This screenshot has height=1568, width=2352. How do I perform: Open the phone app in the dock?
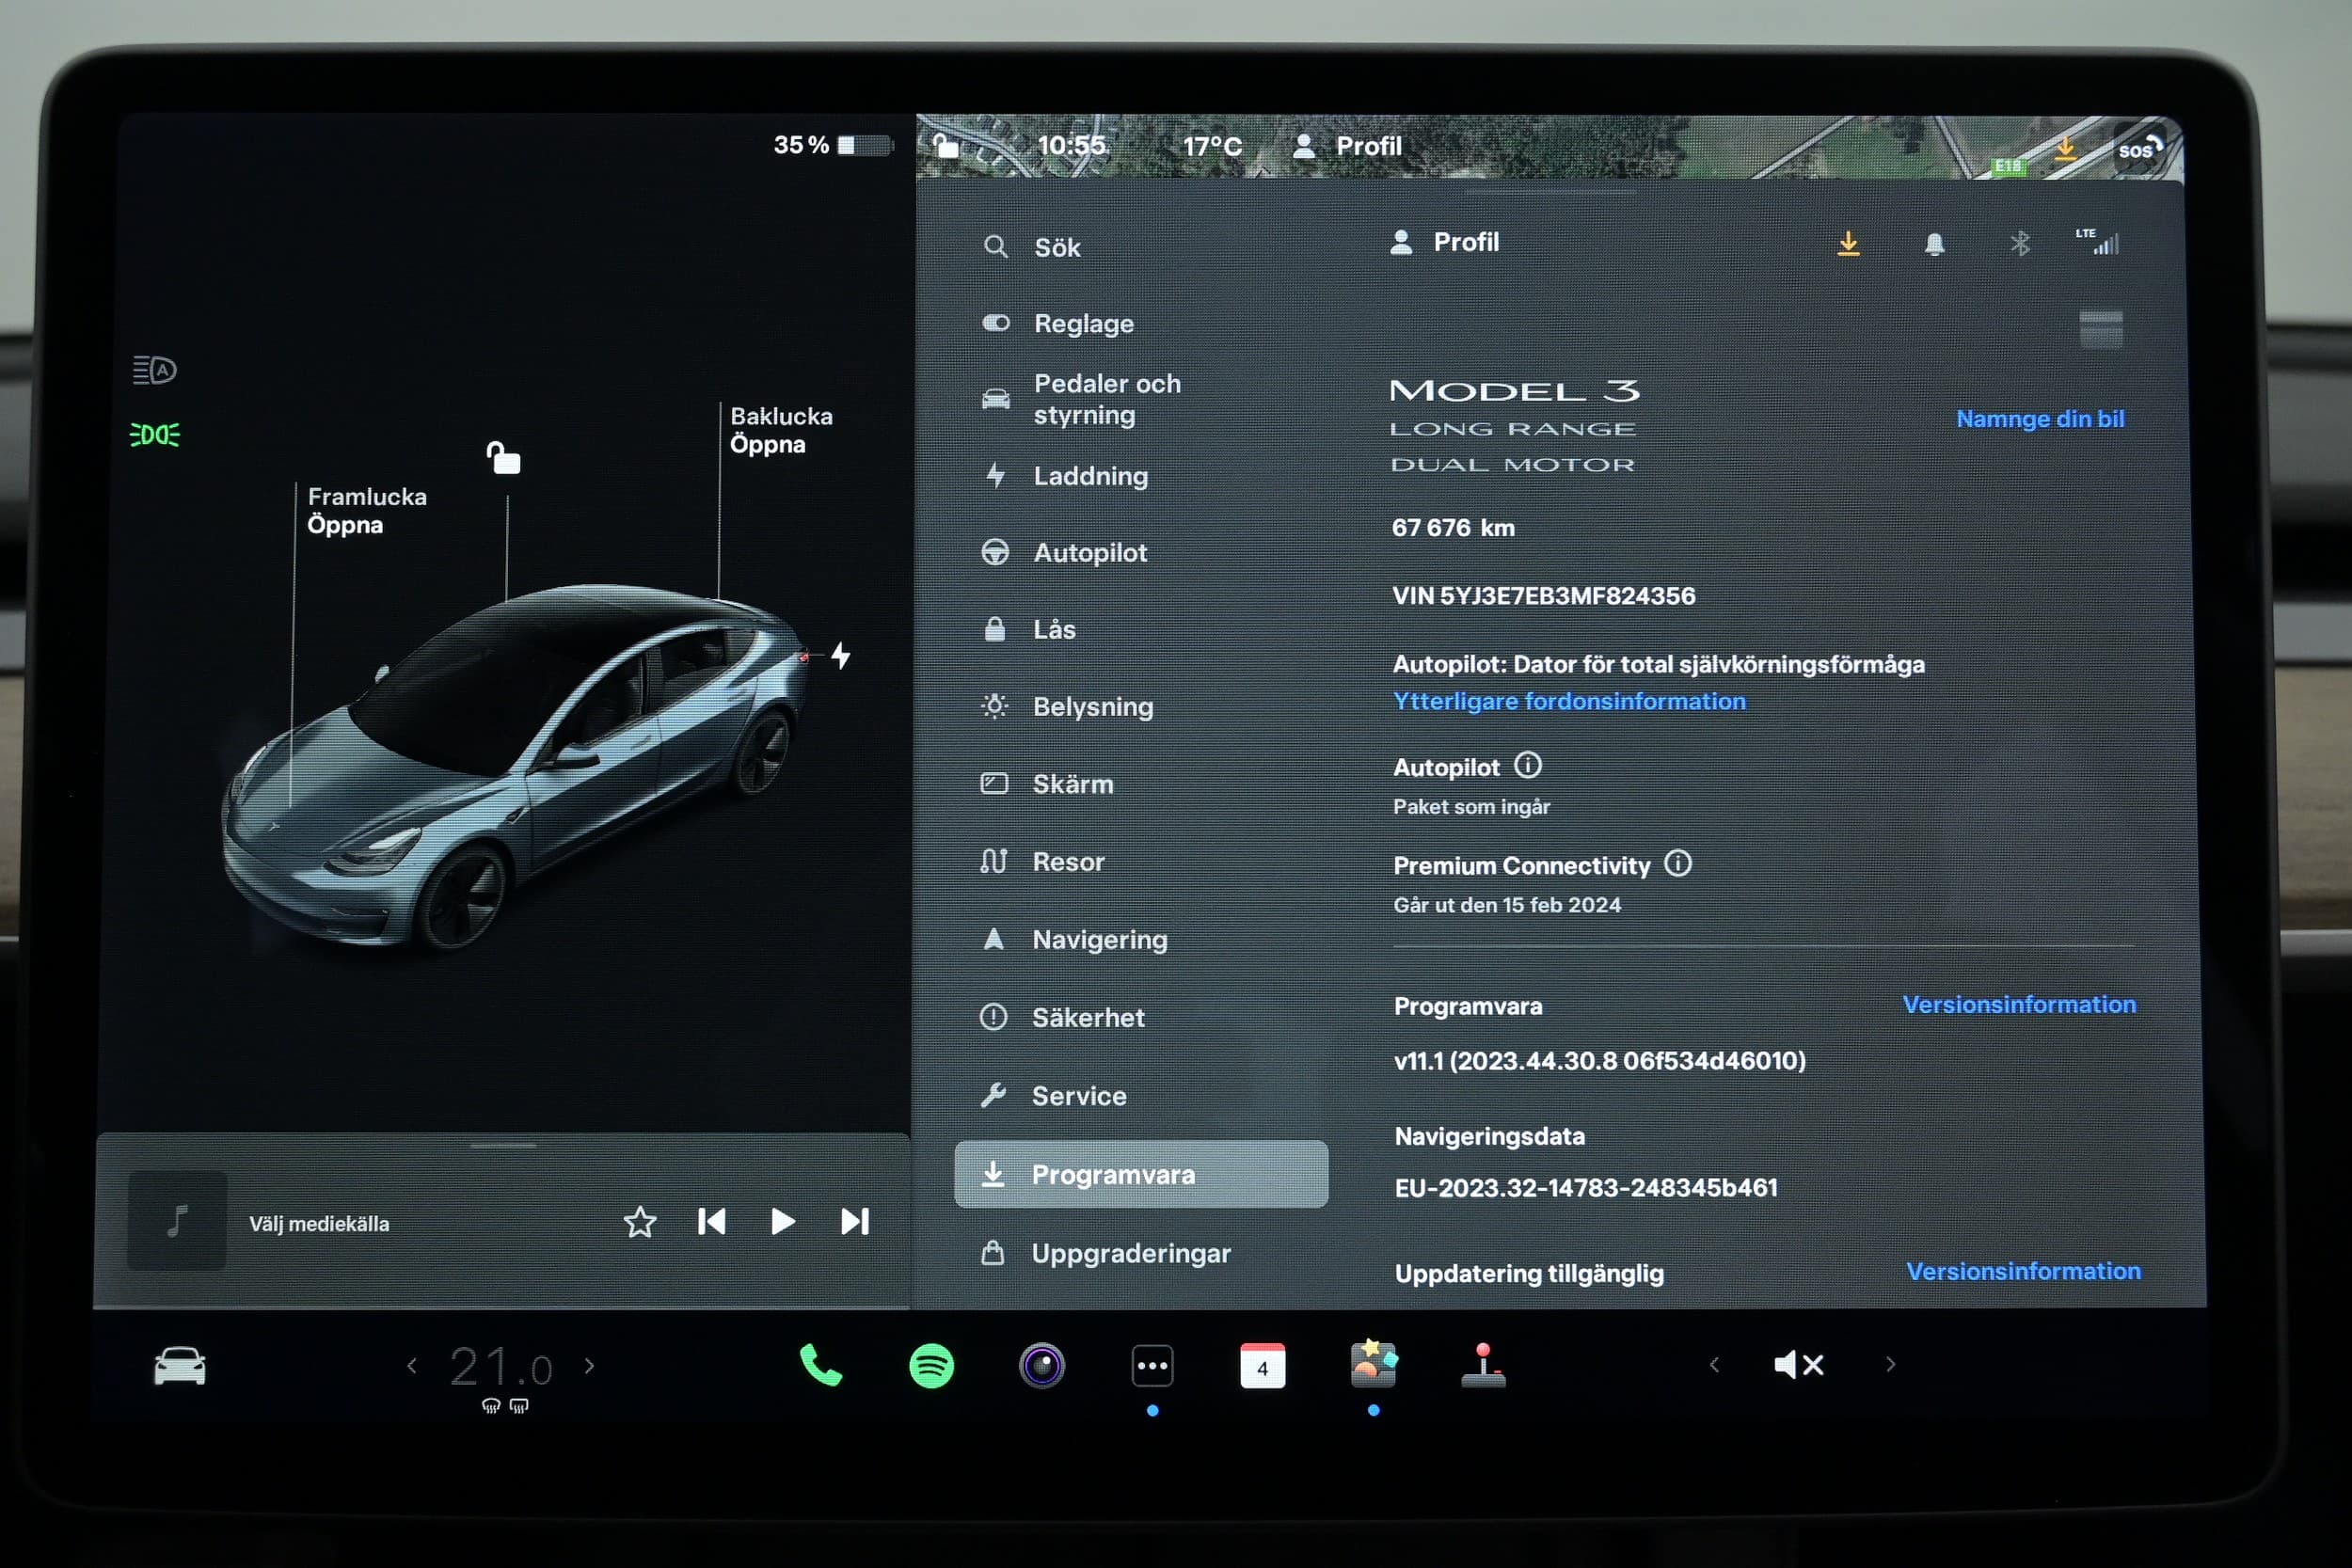tap(820, 1366)
